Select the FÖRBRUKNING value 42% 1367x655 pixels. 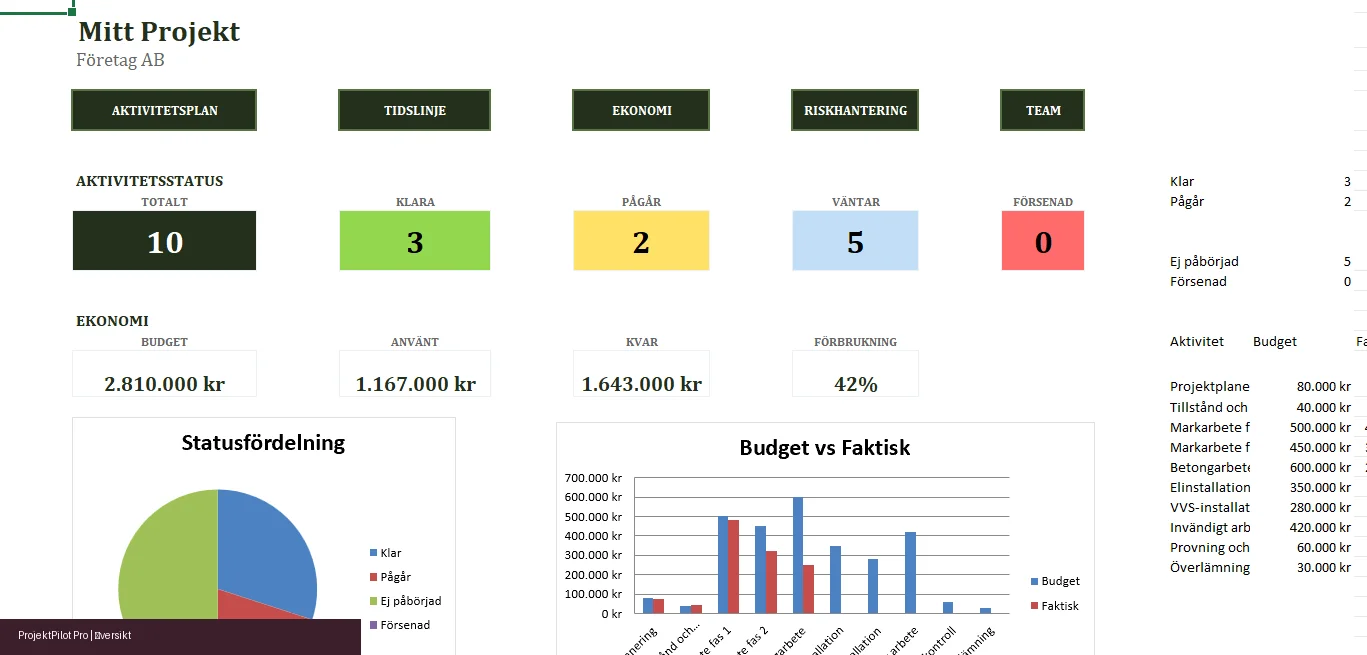pos(855,384)
